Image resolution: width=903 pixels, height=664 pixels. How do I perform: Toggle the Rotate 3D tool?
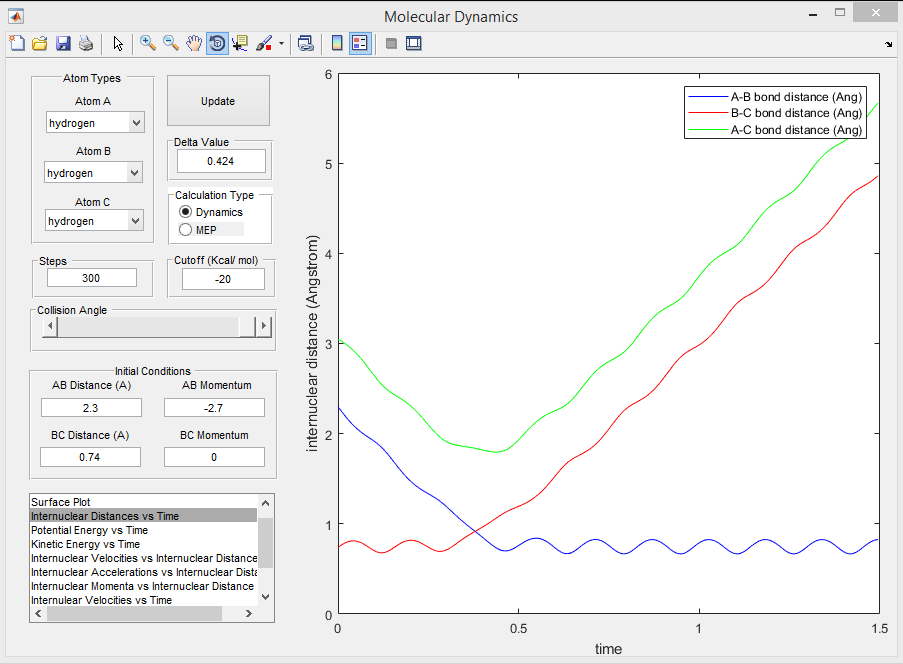pos(217,43)
